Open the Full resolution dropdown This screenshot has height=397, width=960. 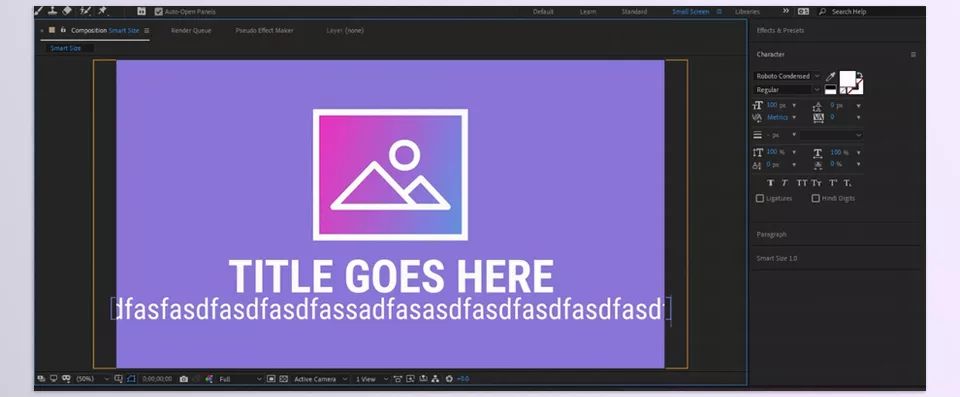click(241, 379)
